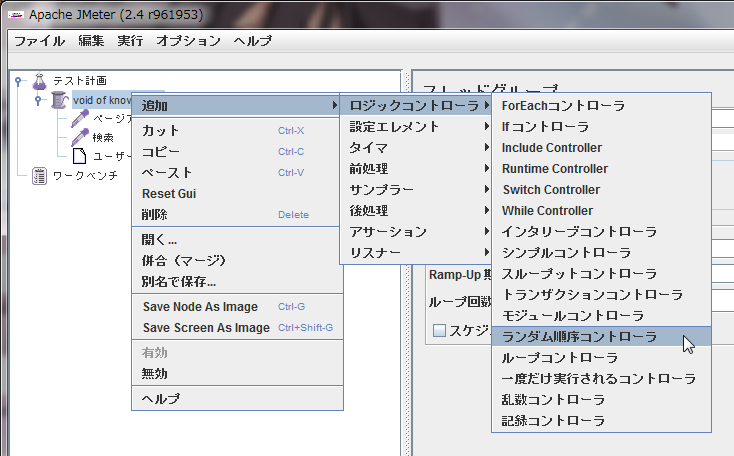Image resolution: width=734 pixels, height=456 pixels.
Task: Expand the タイマ submenu
Action: point(415,147)
